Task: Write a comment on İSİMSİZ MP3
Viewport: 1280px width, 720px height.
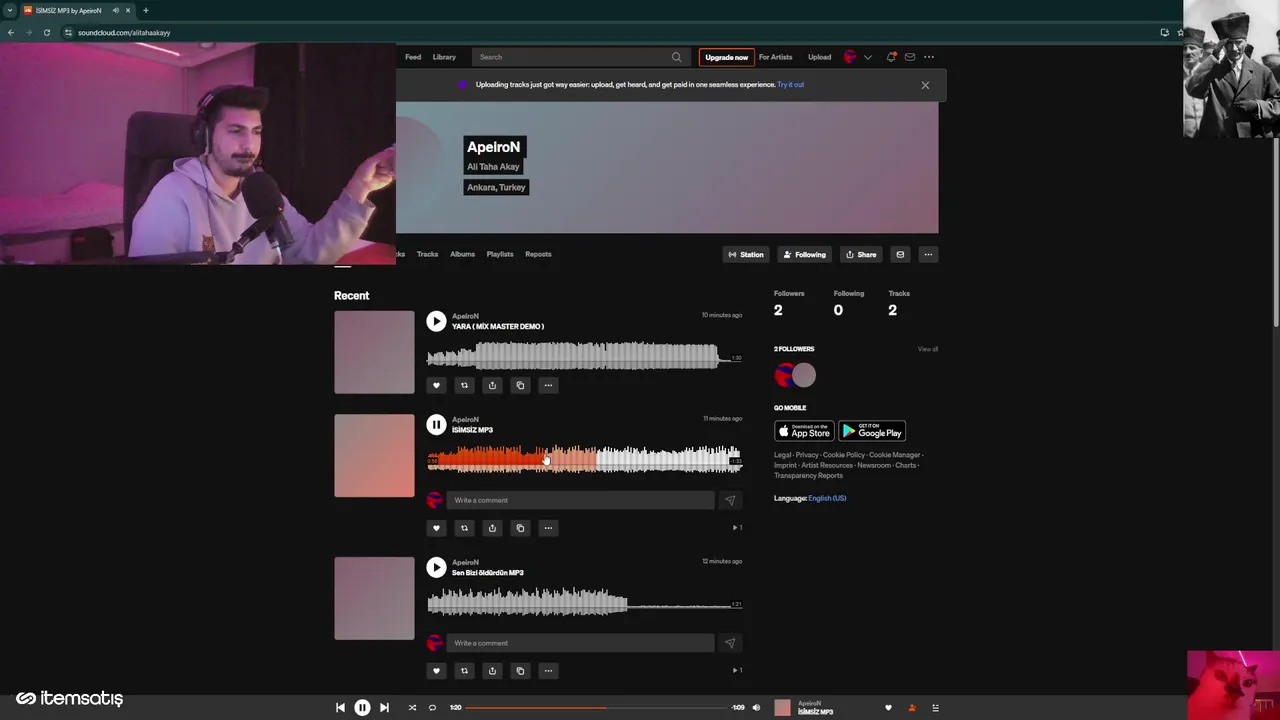Action: [x=580, y=500]
